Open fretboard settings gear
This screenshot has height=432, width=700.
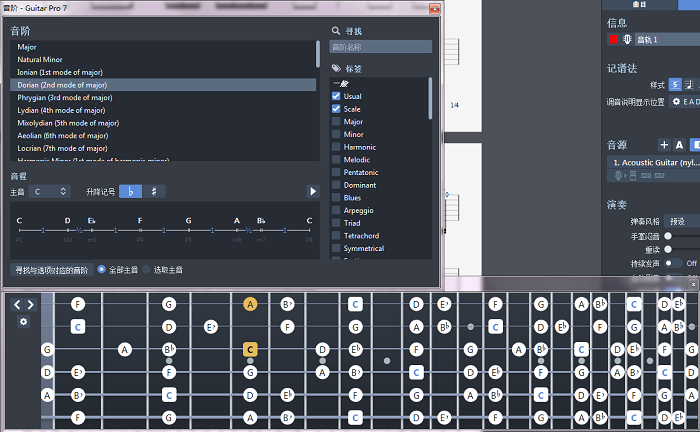[24, 322]
